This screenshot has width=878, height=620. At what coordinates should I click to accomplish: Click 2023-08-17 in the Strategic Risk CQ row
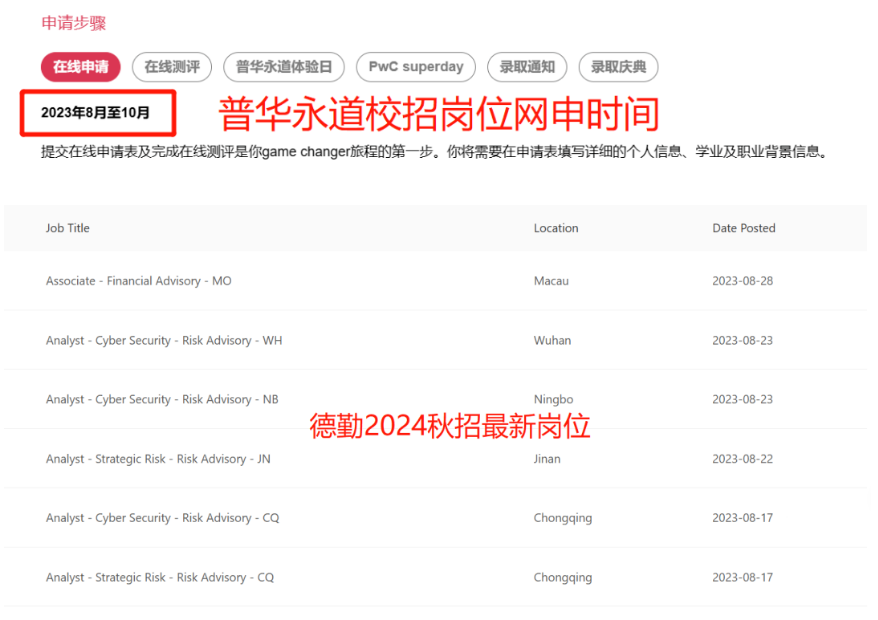(742, 577)
